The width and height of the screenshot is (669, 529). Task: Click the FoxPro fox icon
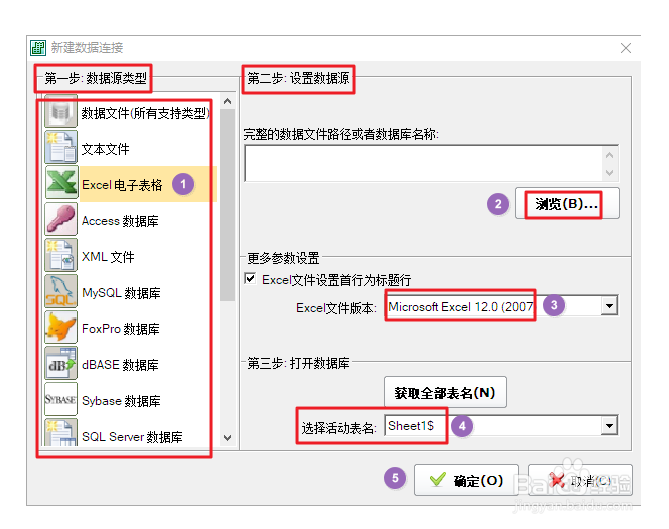[61, 327]
